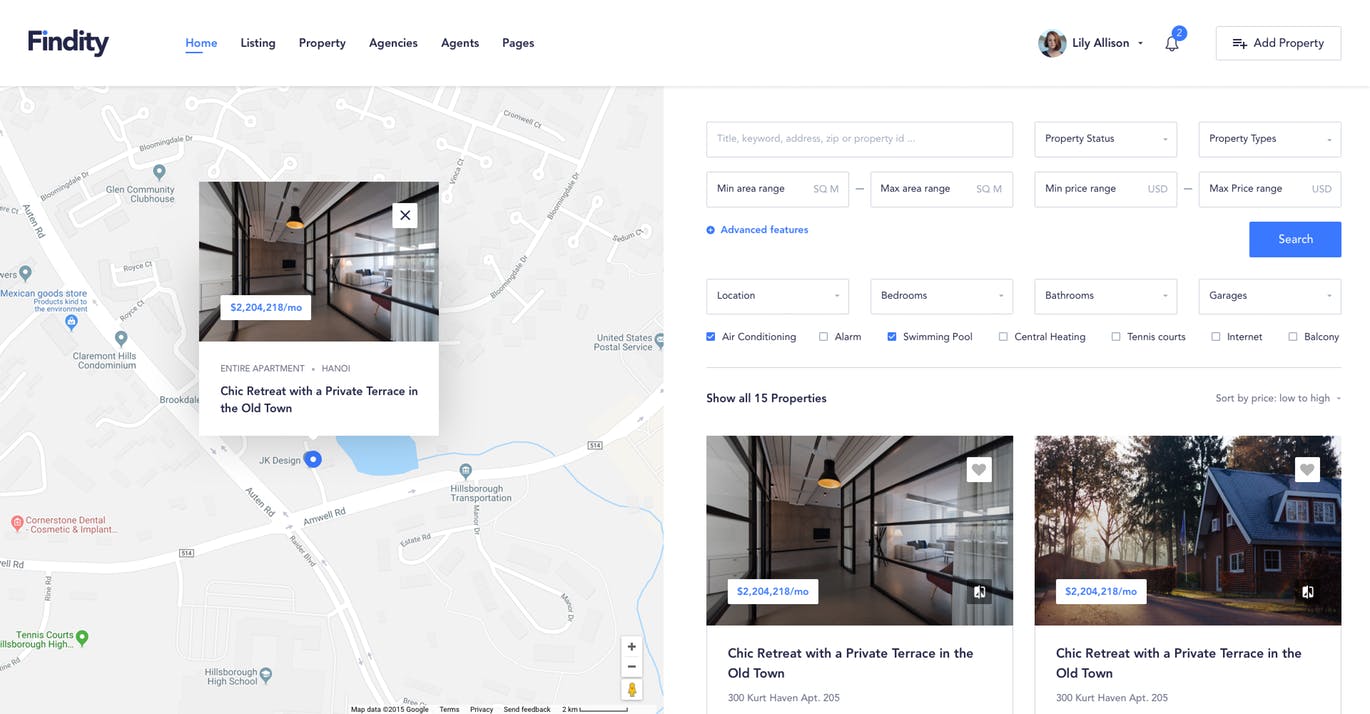This screenshot has width=1370, height=714.
Task: Expand Advanced features via the plus icon
Action: tap(711, 229)
